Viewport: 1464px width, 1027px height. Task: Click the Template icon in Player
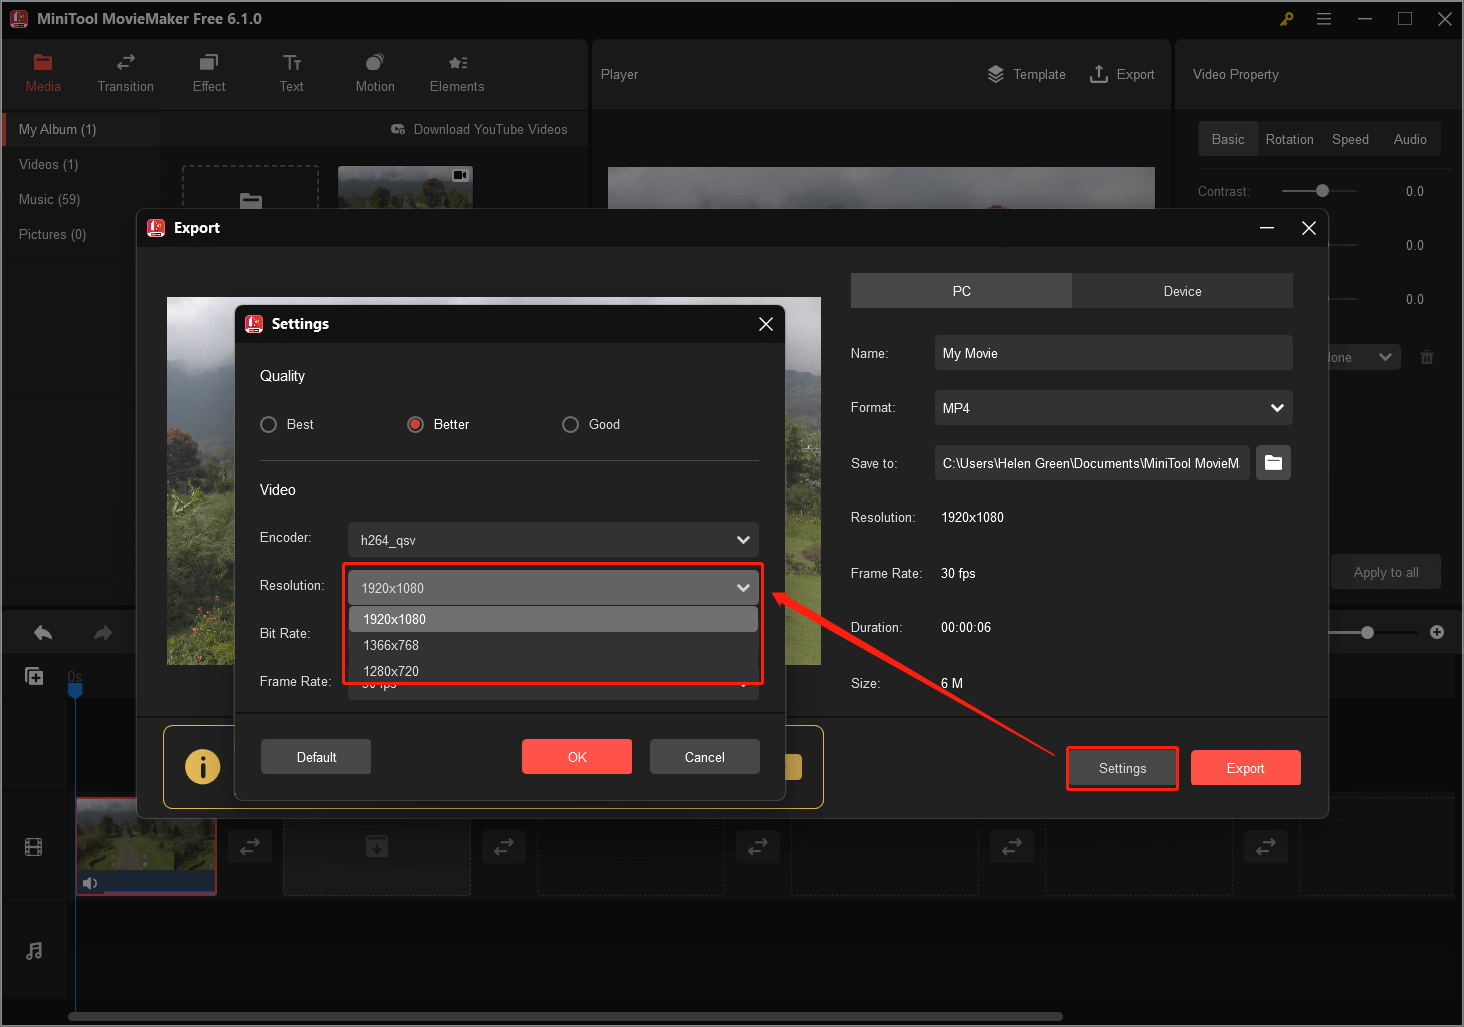coord(995,73)
